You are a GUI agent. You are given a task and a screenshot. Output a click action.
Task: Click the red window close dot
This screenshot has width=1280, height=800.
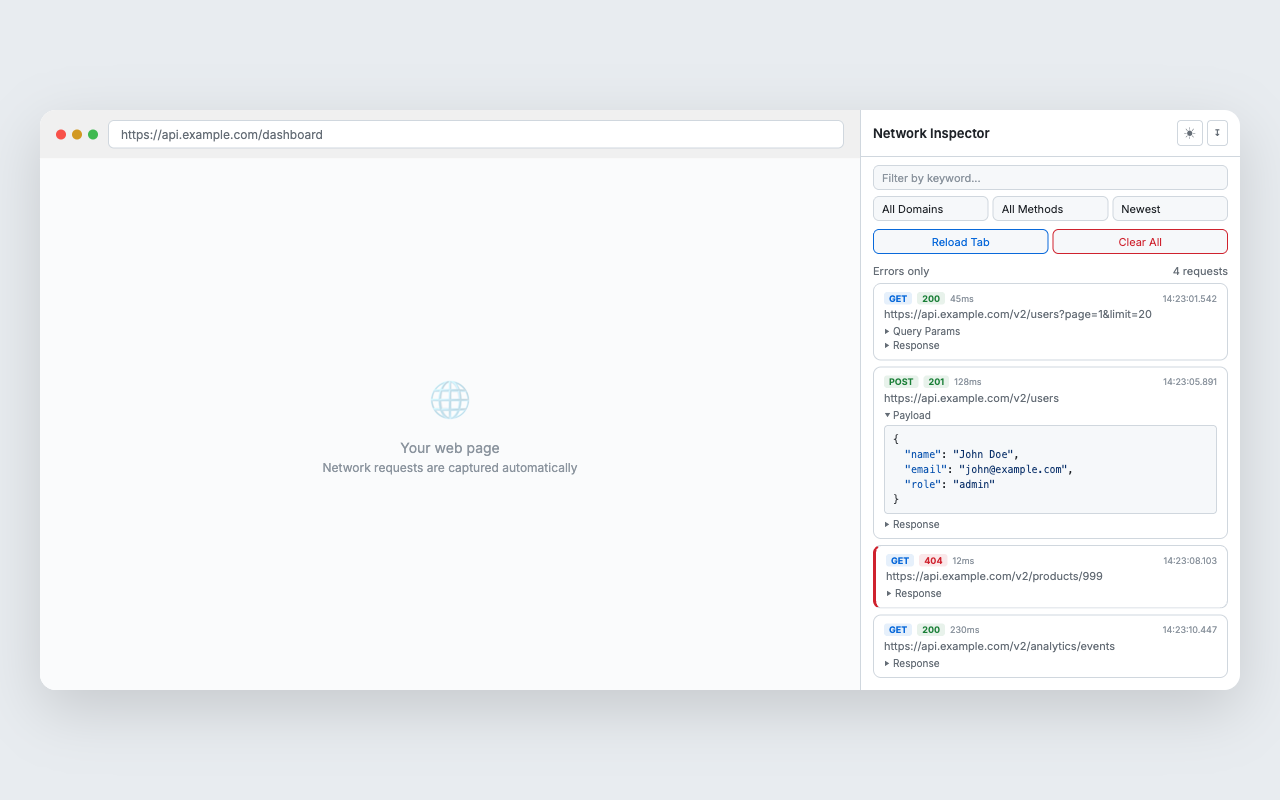[x=61, y=134]
